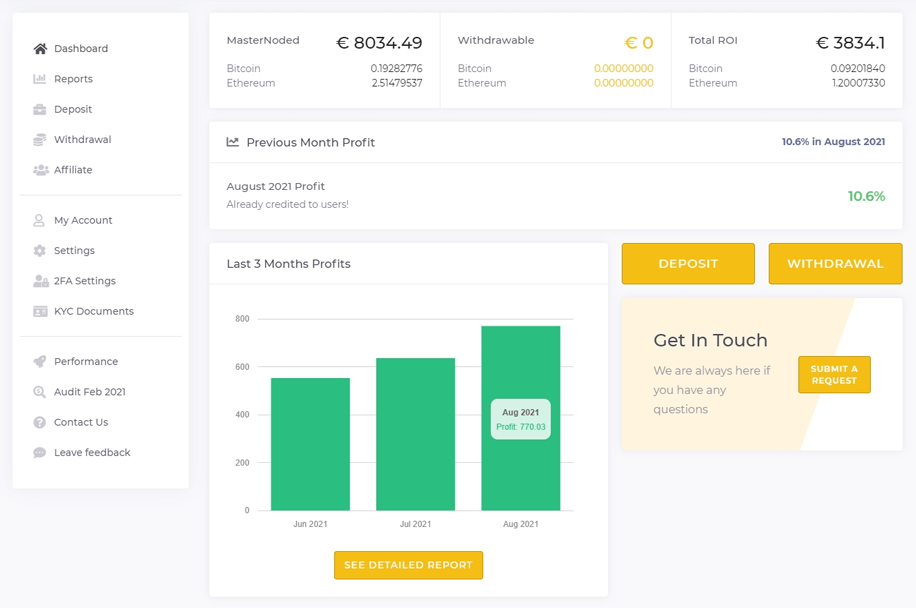Image resolution: width=916 pixels, height=608 pixels.
Task: Click the Settings gear icon
Action: click(x=37, y=250)
